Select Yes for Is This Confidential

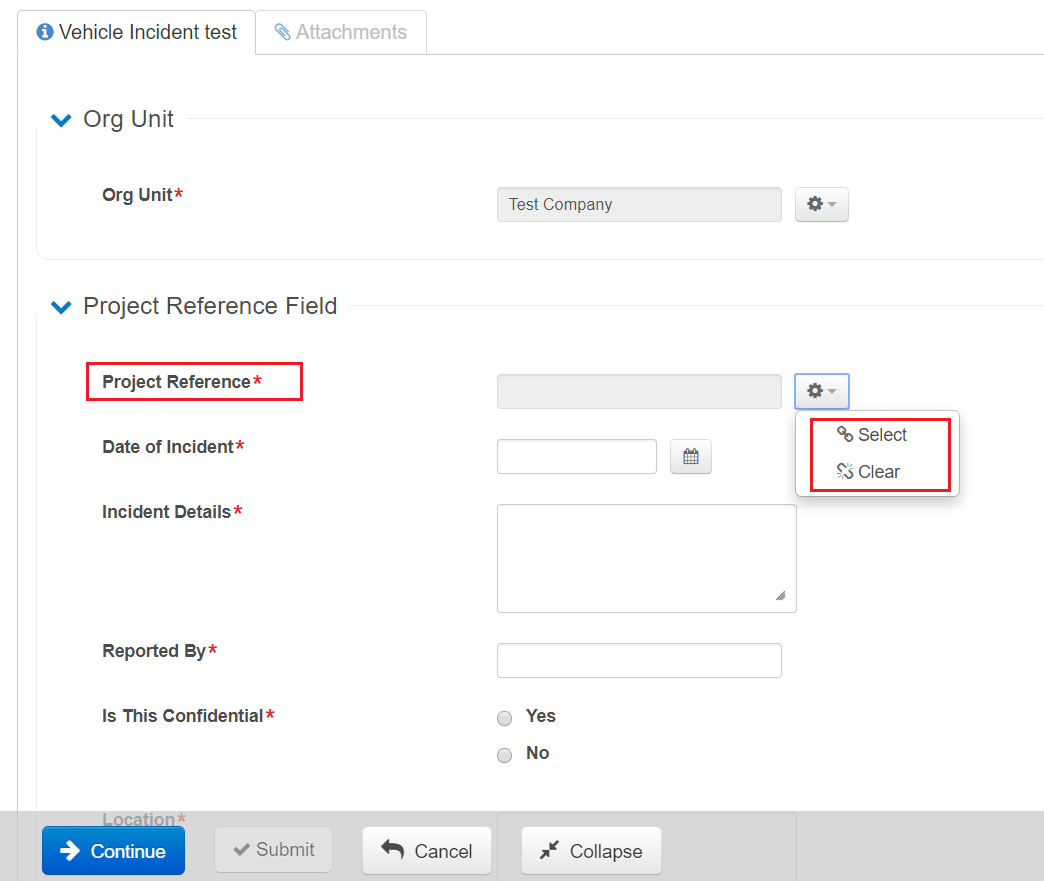coord(505,718)
